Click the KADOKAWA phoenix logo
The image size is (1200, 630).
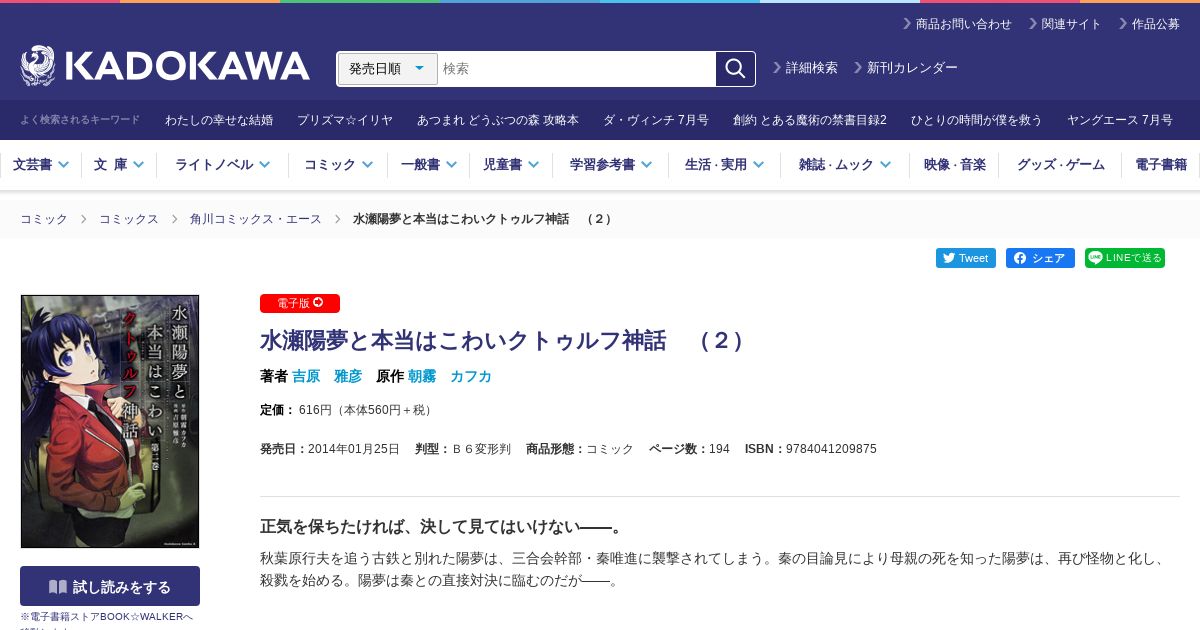165,67
